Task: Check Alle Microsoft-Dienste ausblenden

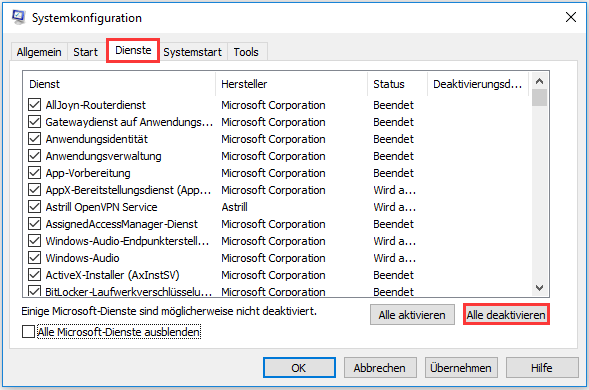Action: tap(29, 332)
